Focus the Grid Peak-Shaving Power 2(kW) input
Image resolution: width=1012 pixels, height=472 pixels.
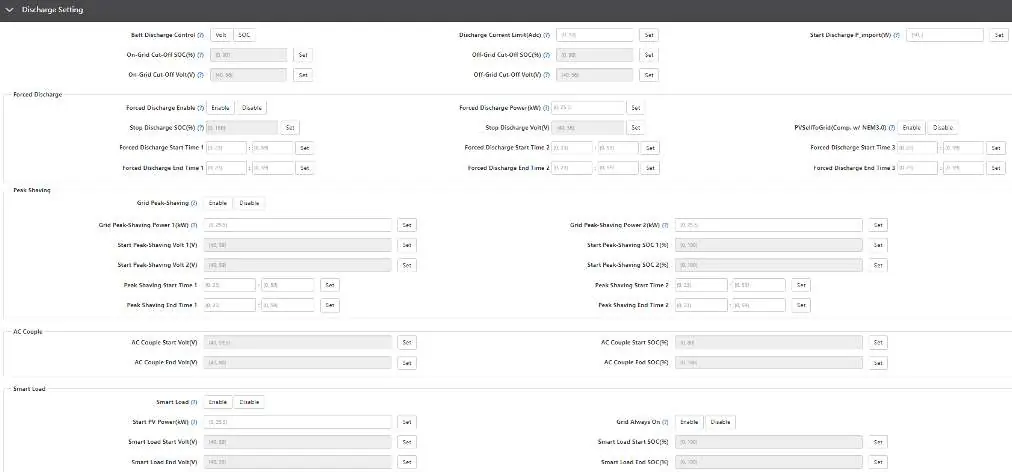coord(769,225)
